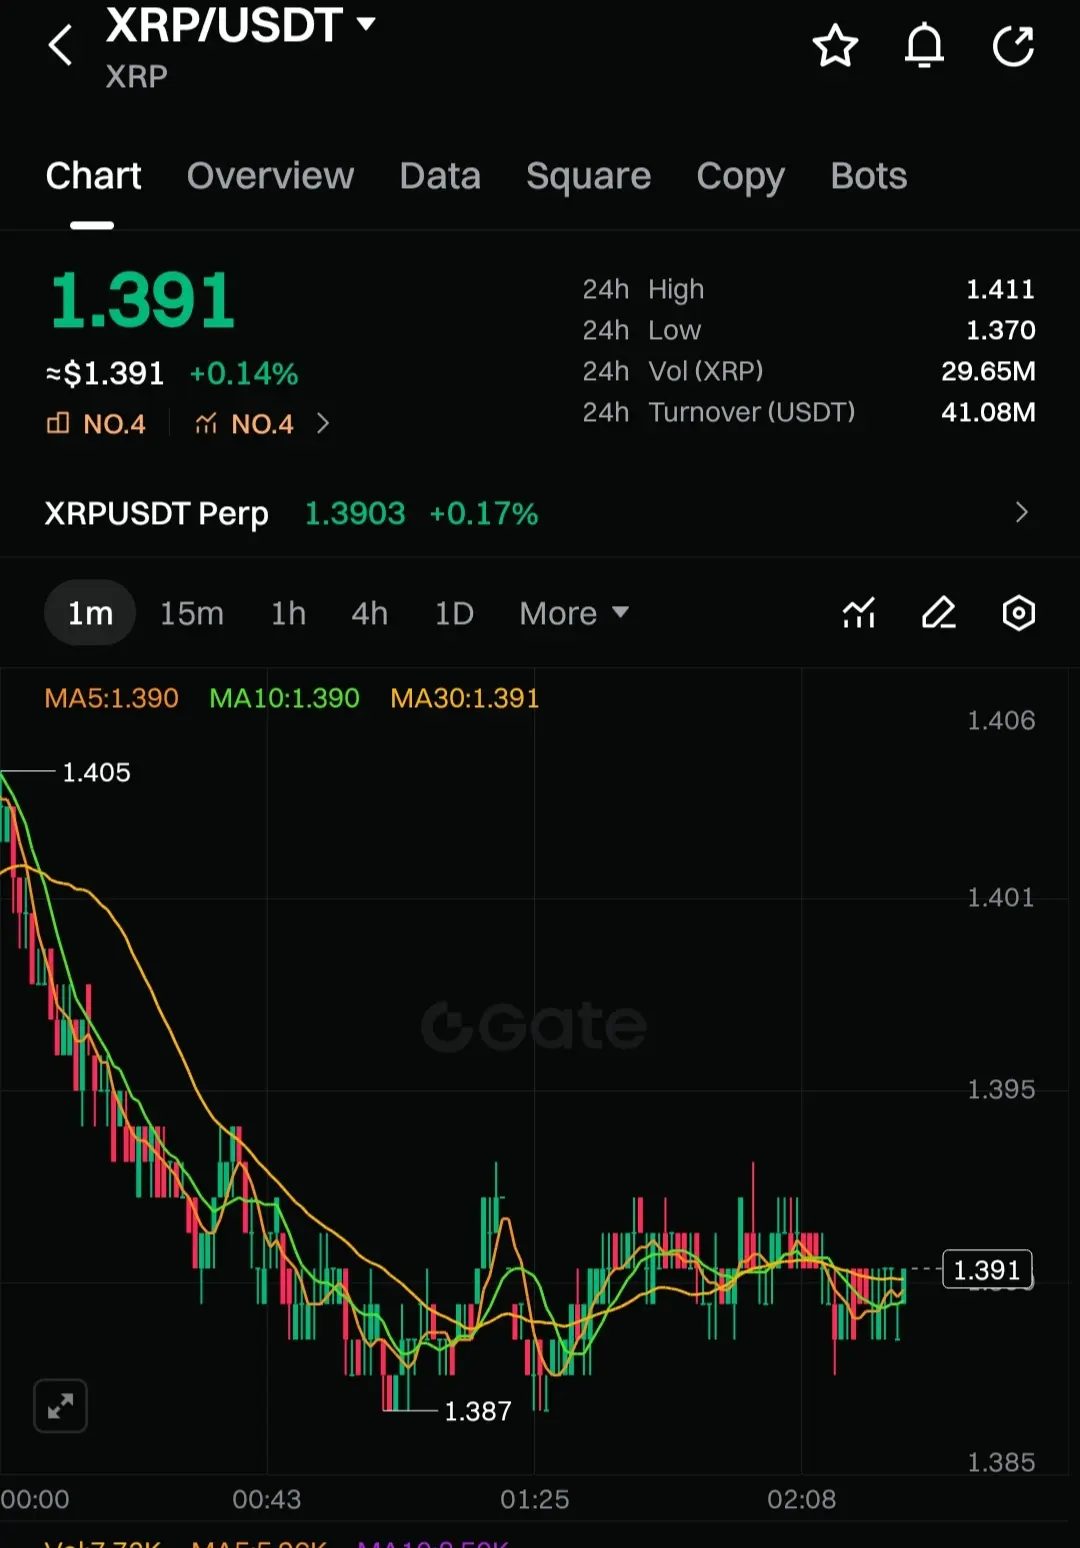The image size is (1080, 1548).
Task: Tap the XRPUSDT Perp link
Action: (156, 514)
